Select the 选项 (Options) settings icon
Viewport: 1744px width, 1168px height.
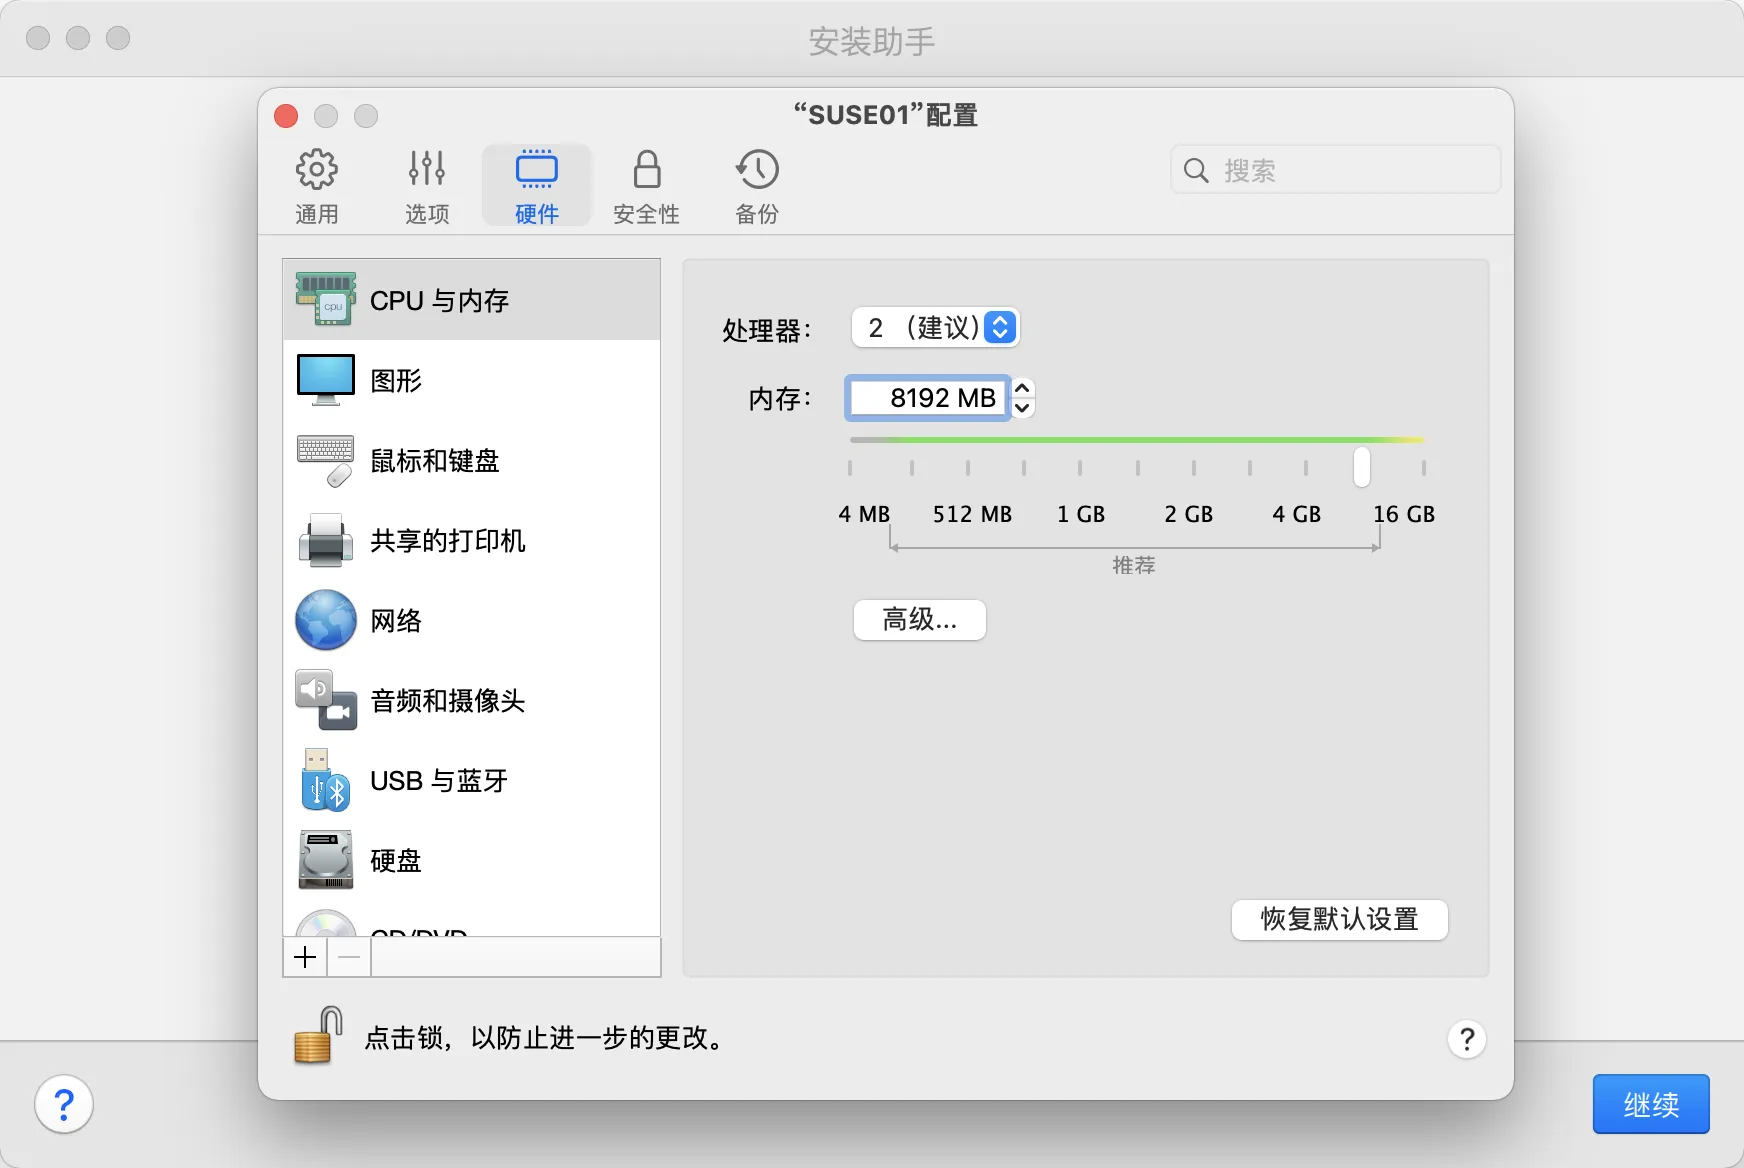tap(427, 185)
